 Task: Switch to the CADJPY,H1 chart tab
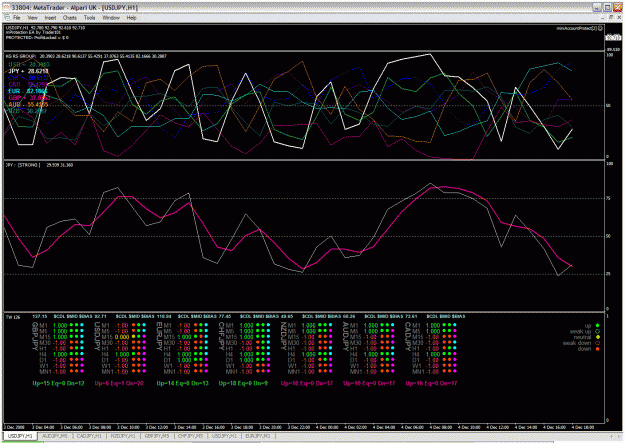(89, 436)
